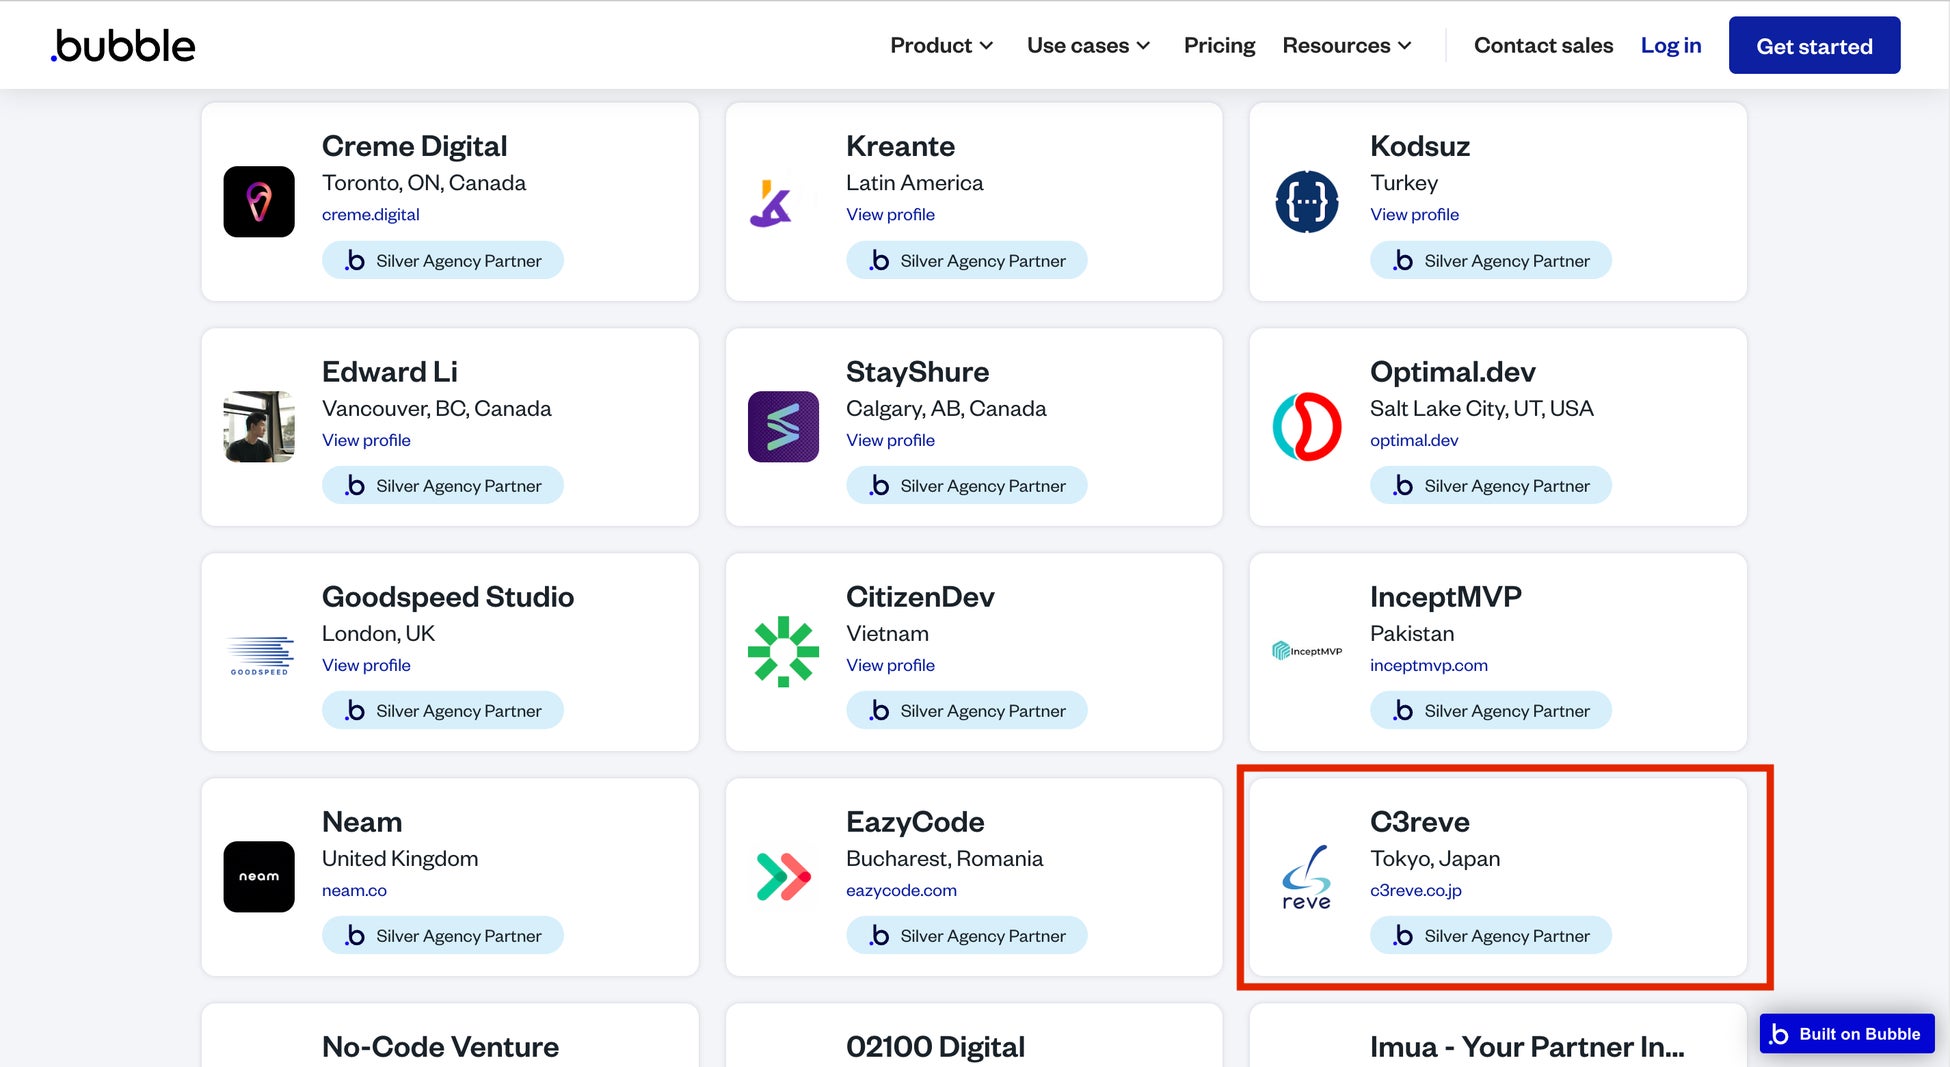
Task: Click the StayShure purple logo
Action: tap(783, 427)
